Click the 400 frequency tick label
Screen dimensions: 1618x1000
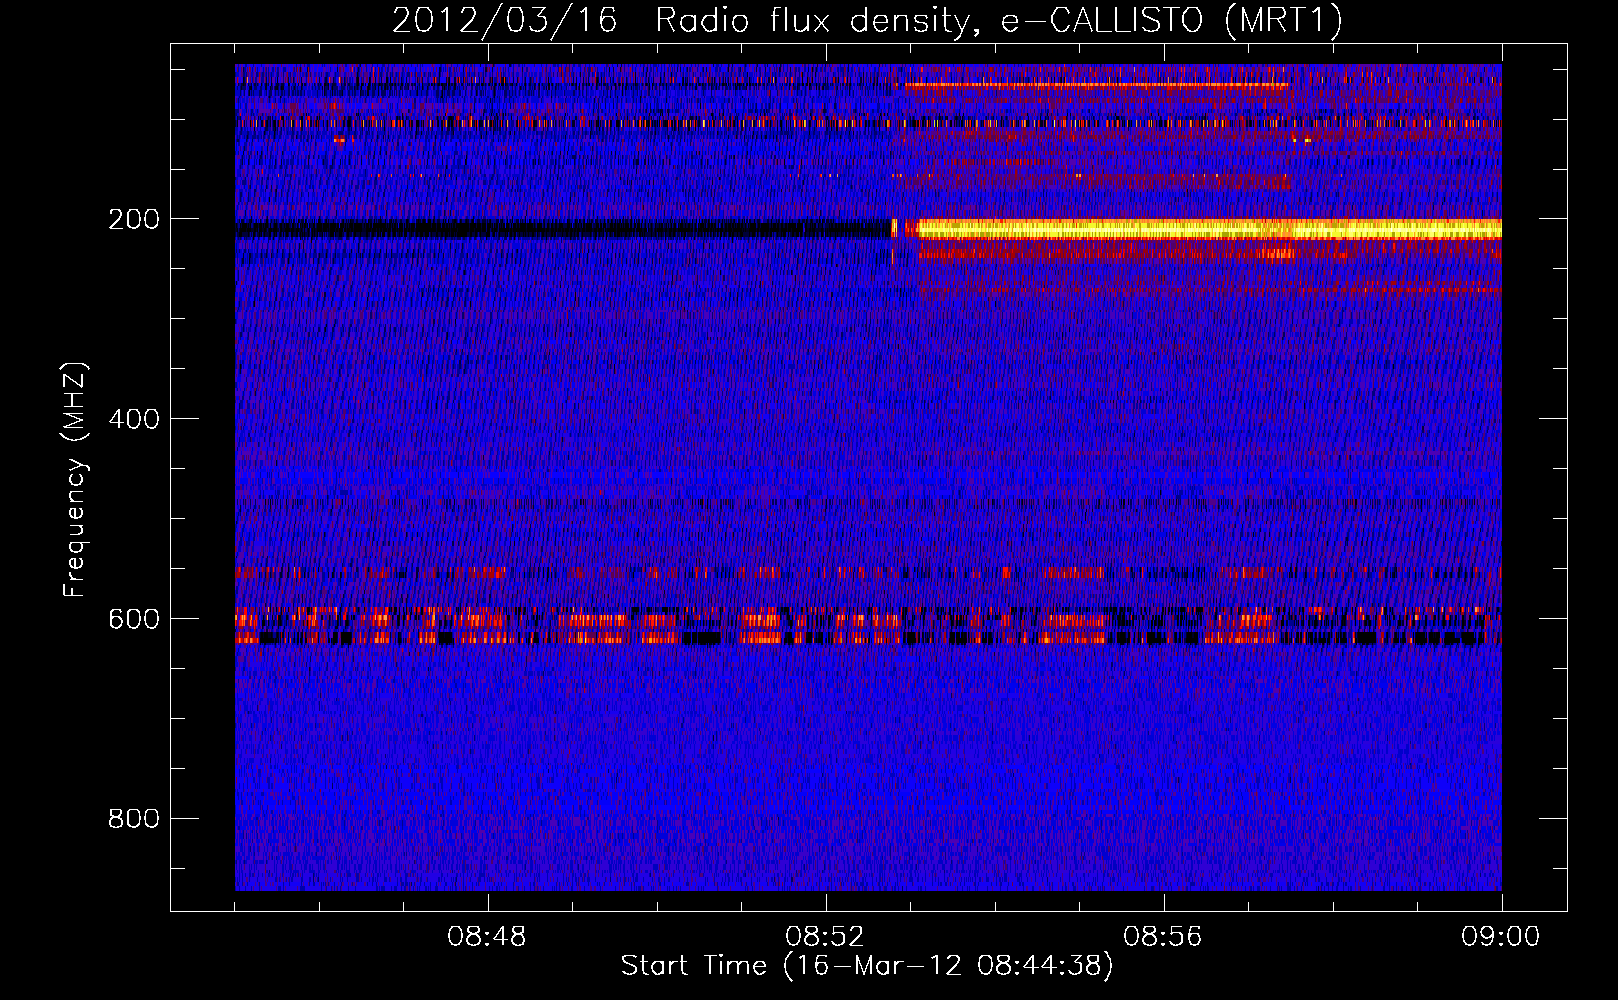(x=134, y=419)
